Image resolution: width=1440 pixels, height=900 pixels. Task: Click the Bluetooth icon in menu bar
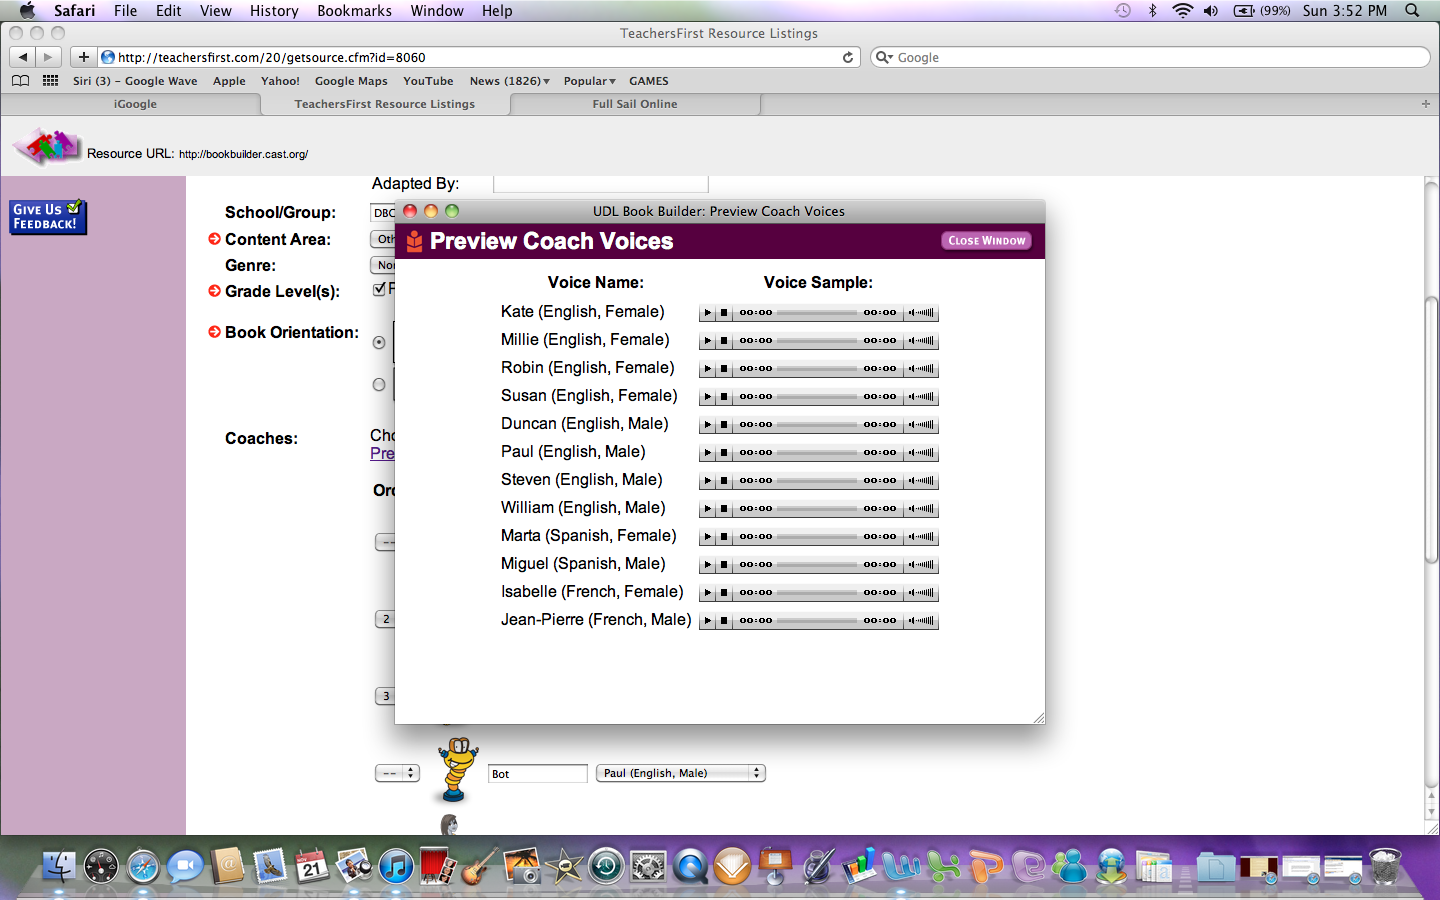pyautogui.click(x=1152, y=11)
